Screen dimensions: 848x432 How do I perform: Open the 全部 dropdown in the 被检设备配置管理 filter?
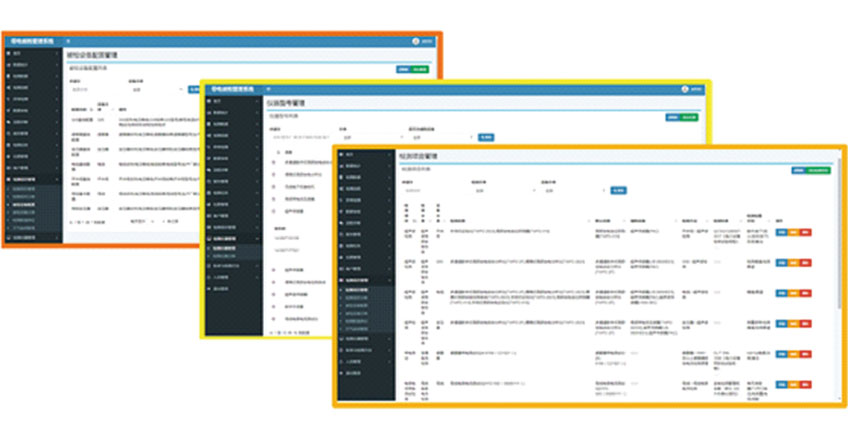pyautogui.click(x=150, y=88)
